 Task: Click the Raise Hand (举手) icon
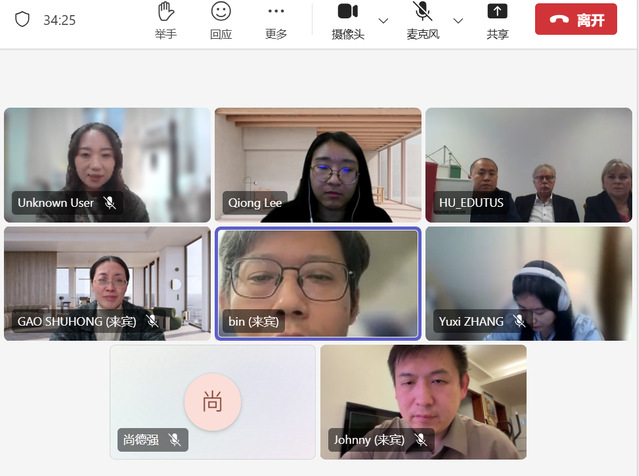166,13
